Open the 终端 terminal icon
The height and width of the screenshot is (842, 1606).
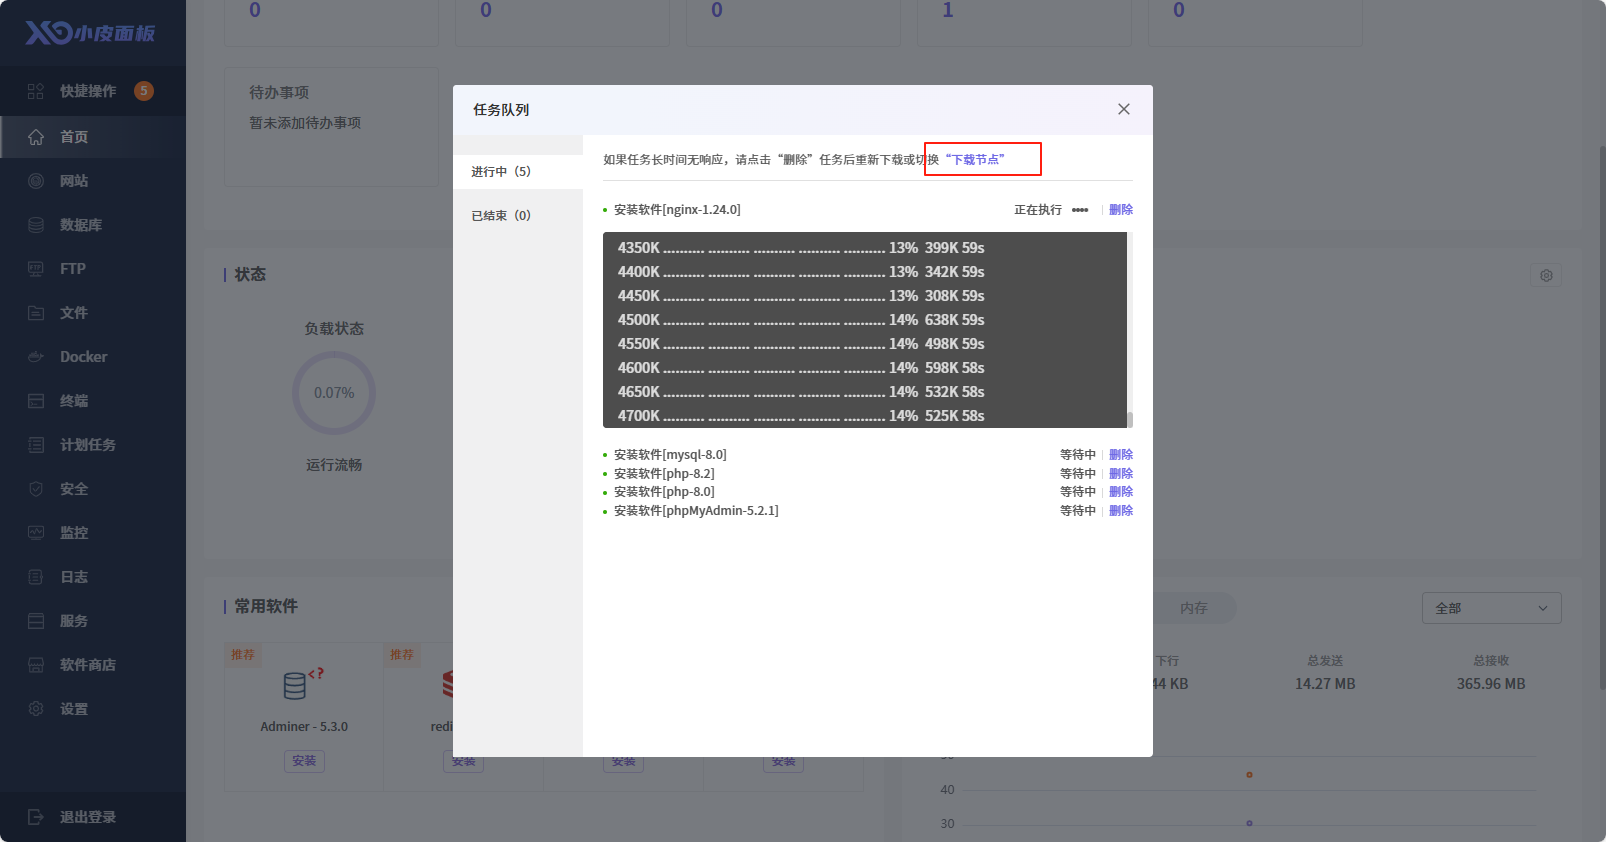[x=36, y=401]
